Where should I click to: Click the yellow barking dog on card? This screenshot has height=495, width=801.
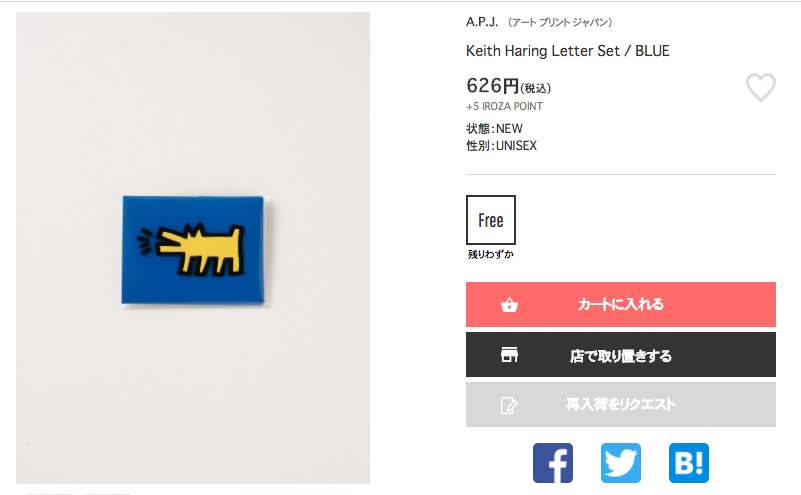(192, 250)
